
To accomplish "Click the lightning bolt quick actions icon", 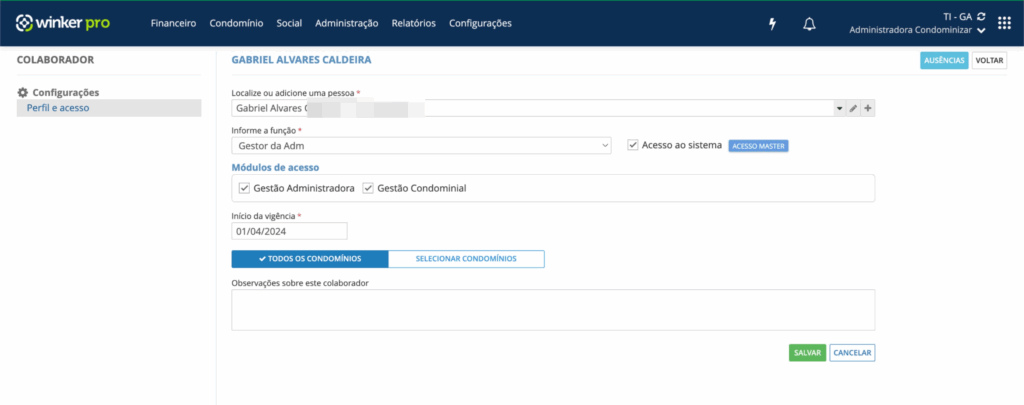I will [772, 24].
